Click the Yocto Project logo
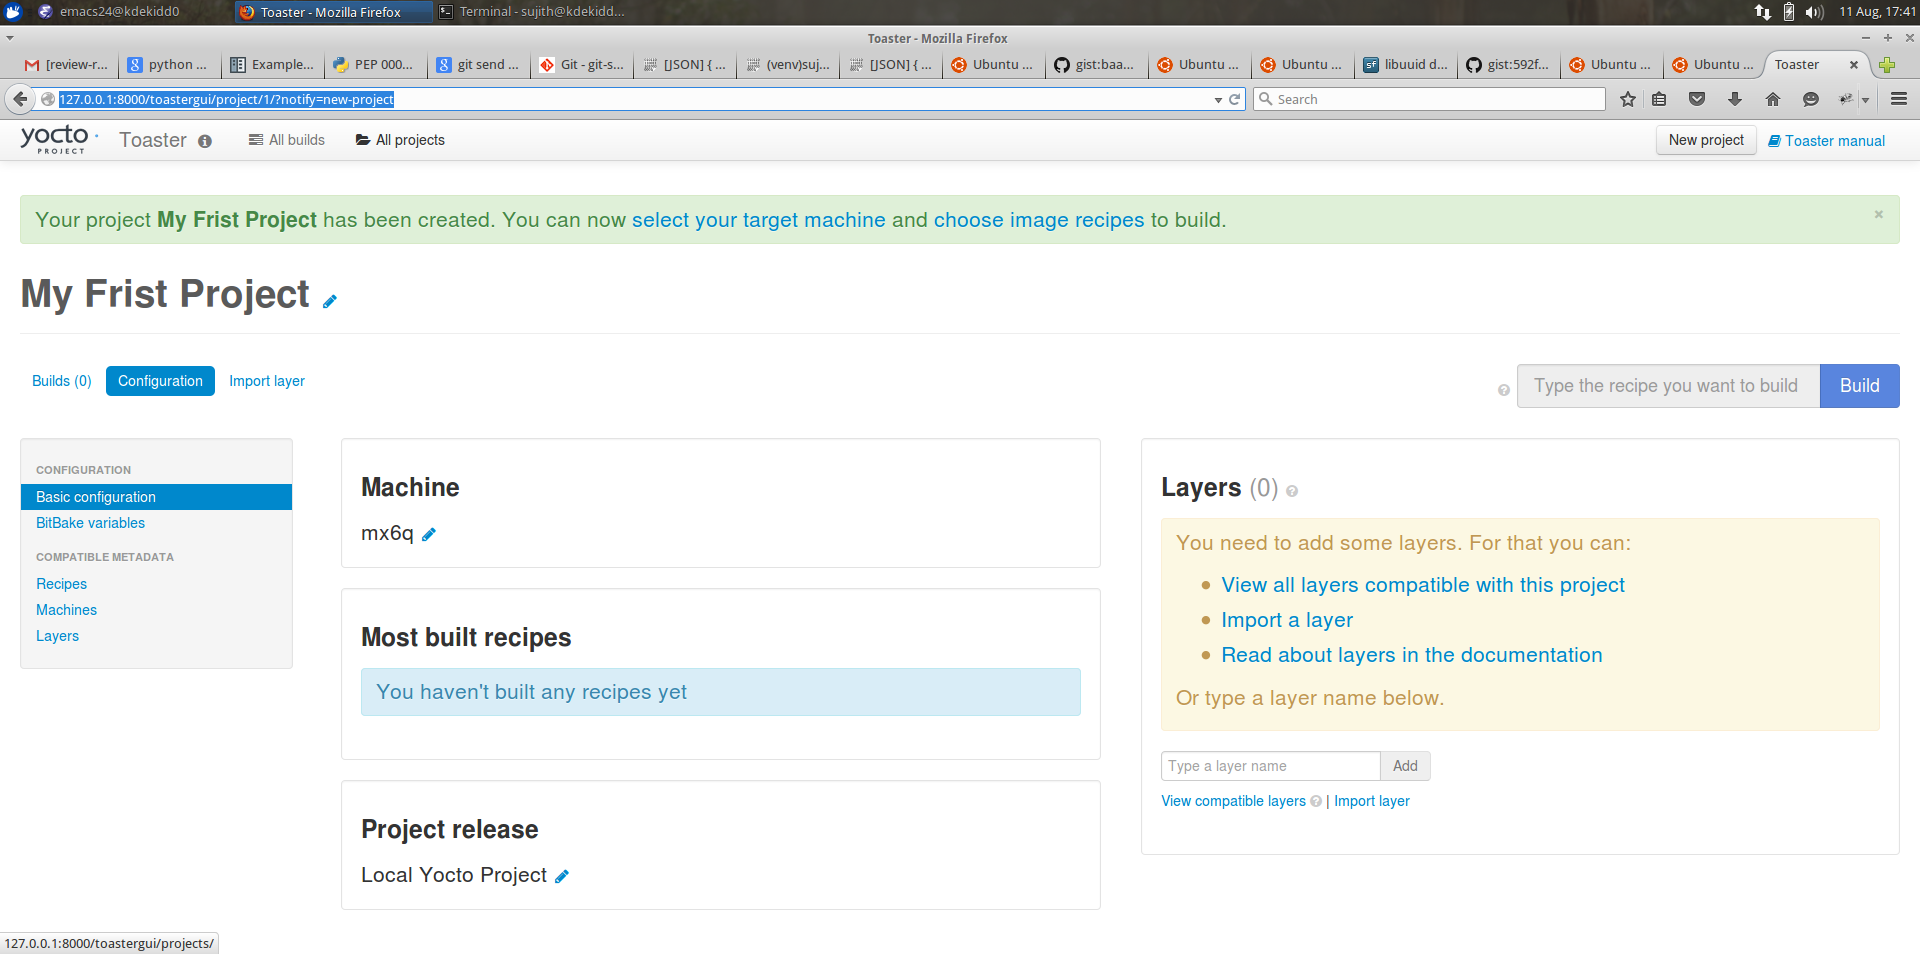This screenshot has height=954, width=1920. [x=58, y=139]
